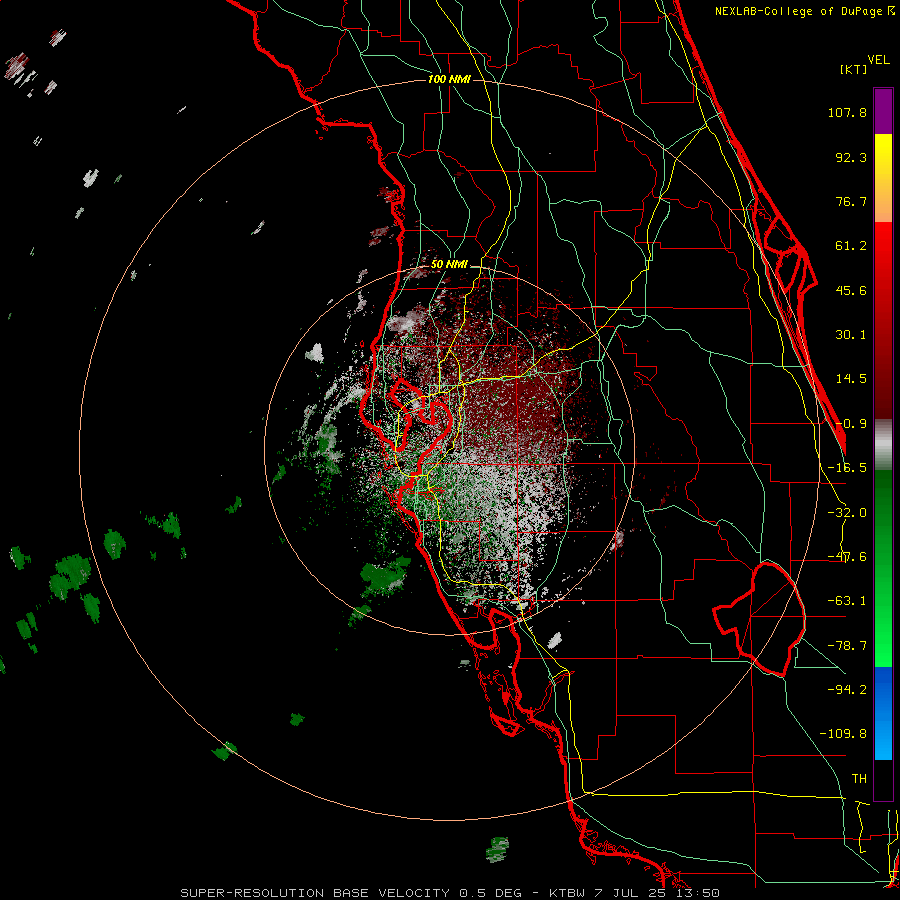
Task: Click the -47.6 velocity scale value
Action: (847, 557)
